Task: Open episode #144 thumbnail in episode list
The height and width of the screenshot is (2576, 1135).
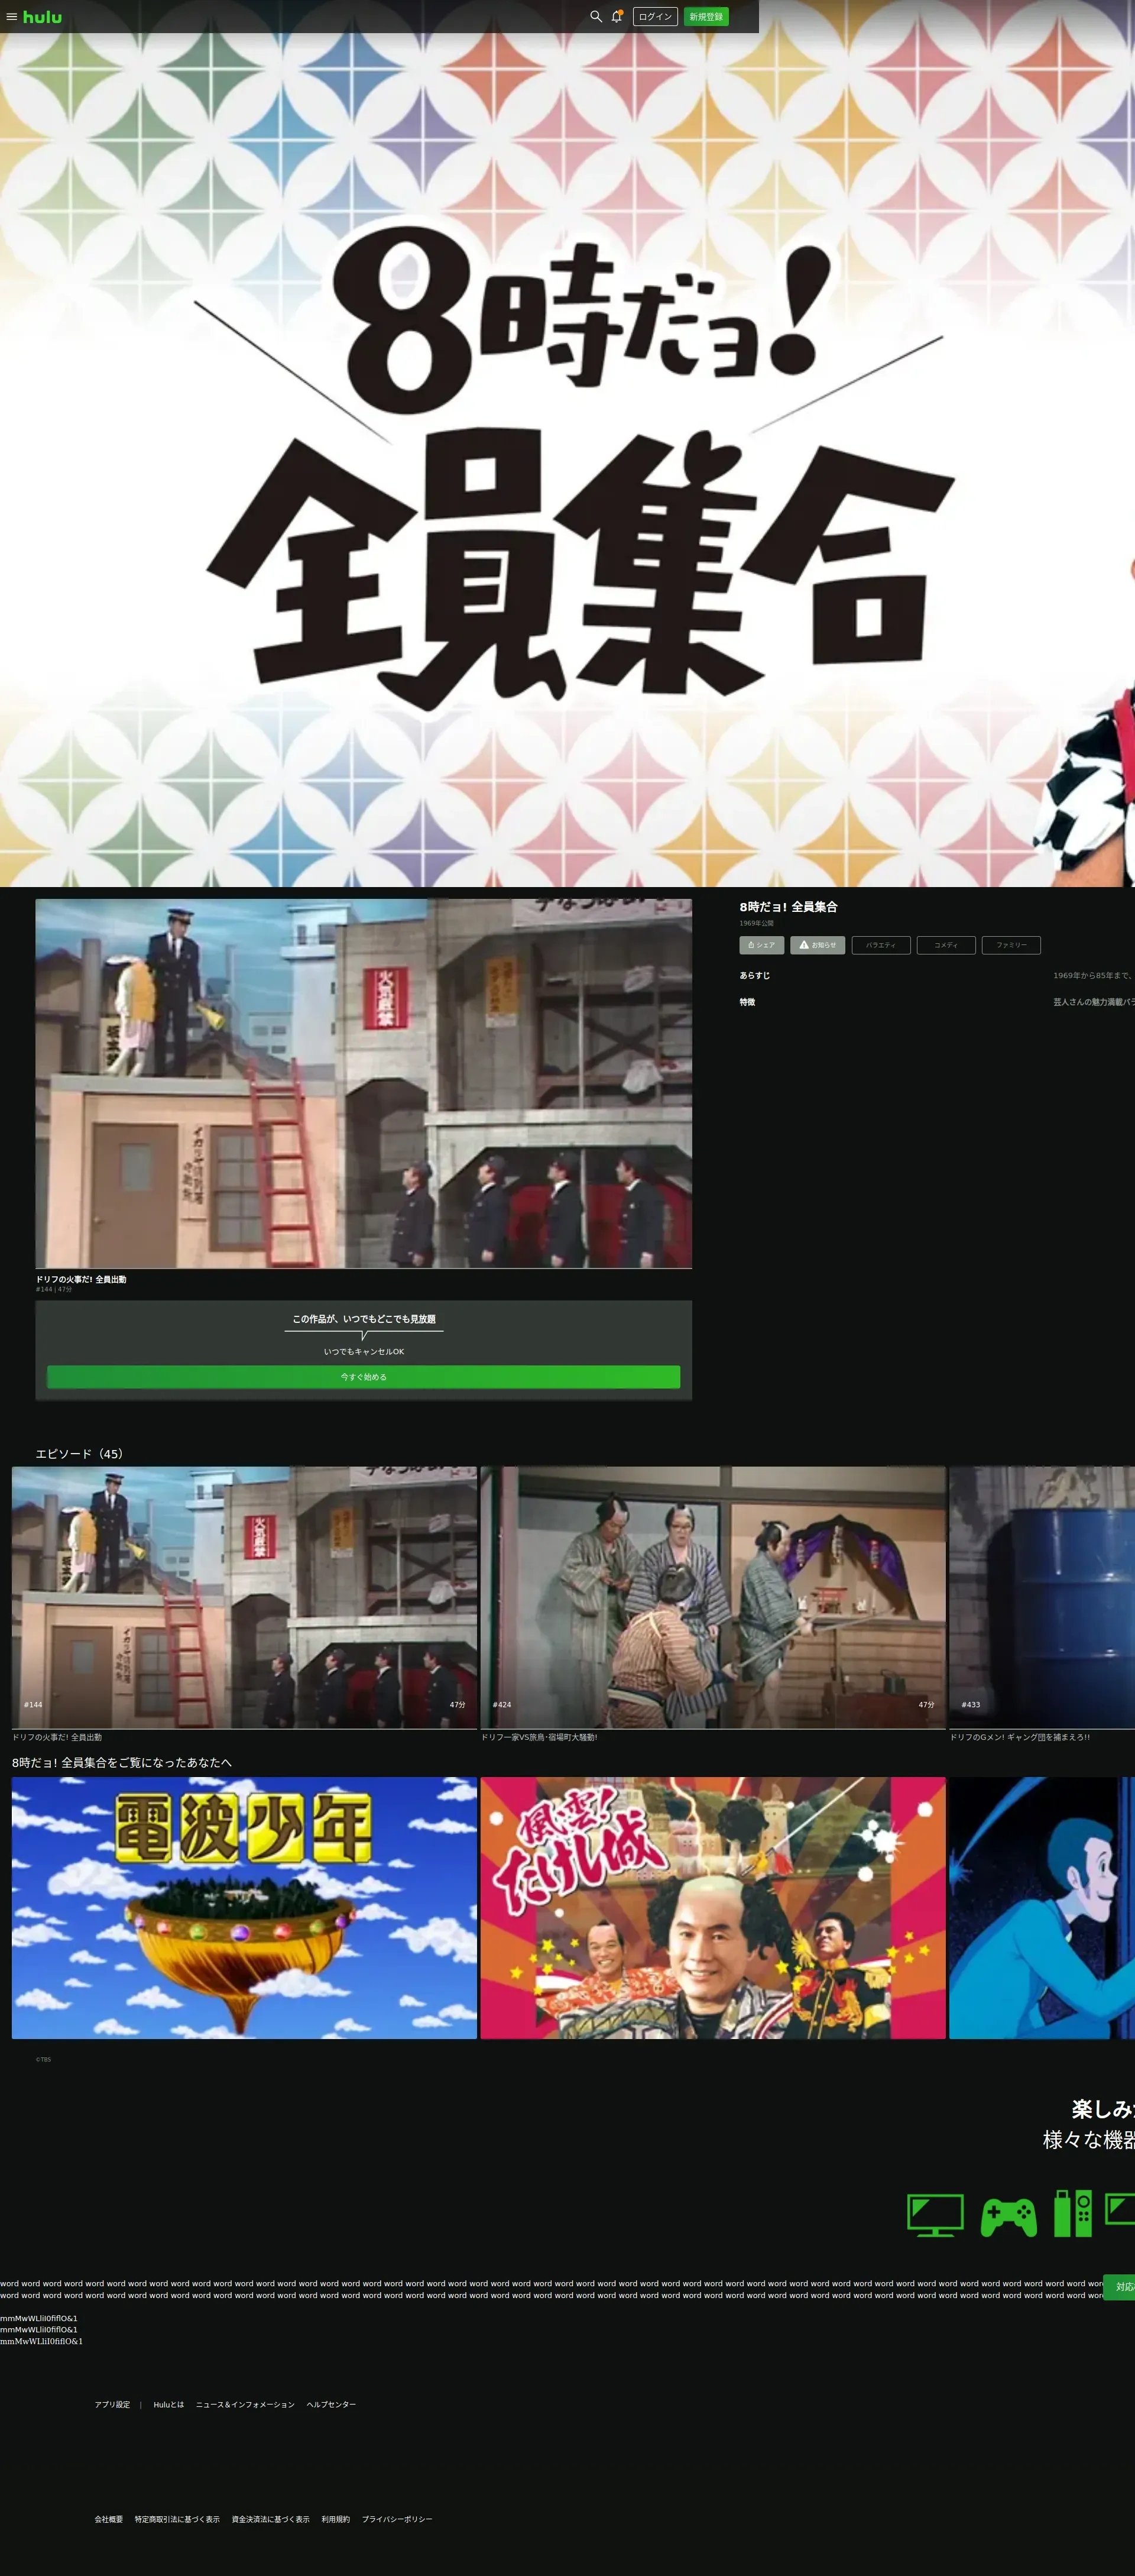Action: [x=244, y=1597]
